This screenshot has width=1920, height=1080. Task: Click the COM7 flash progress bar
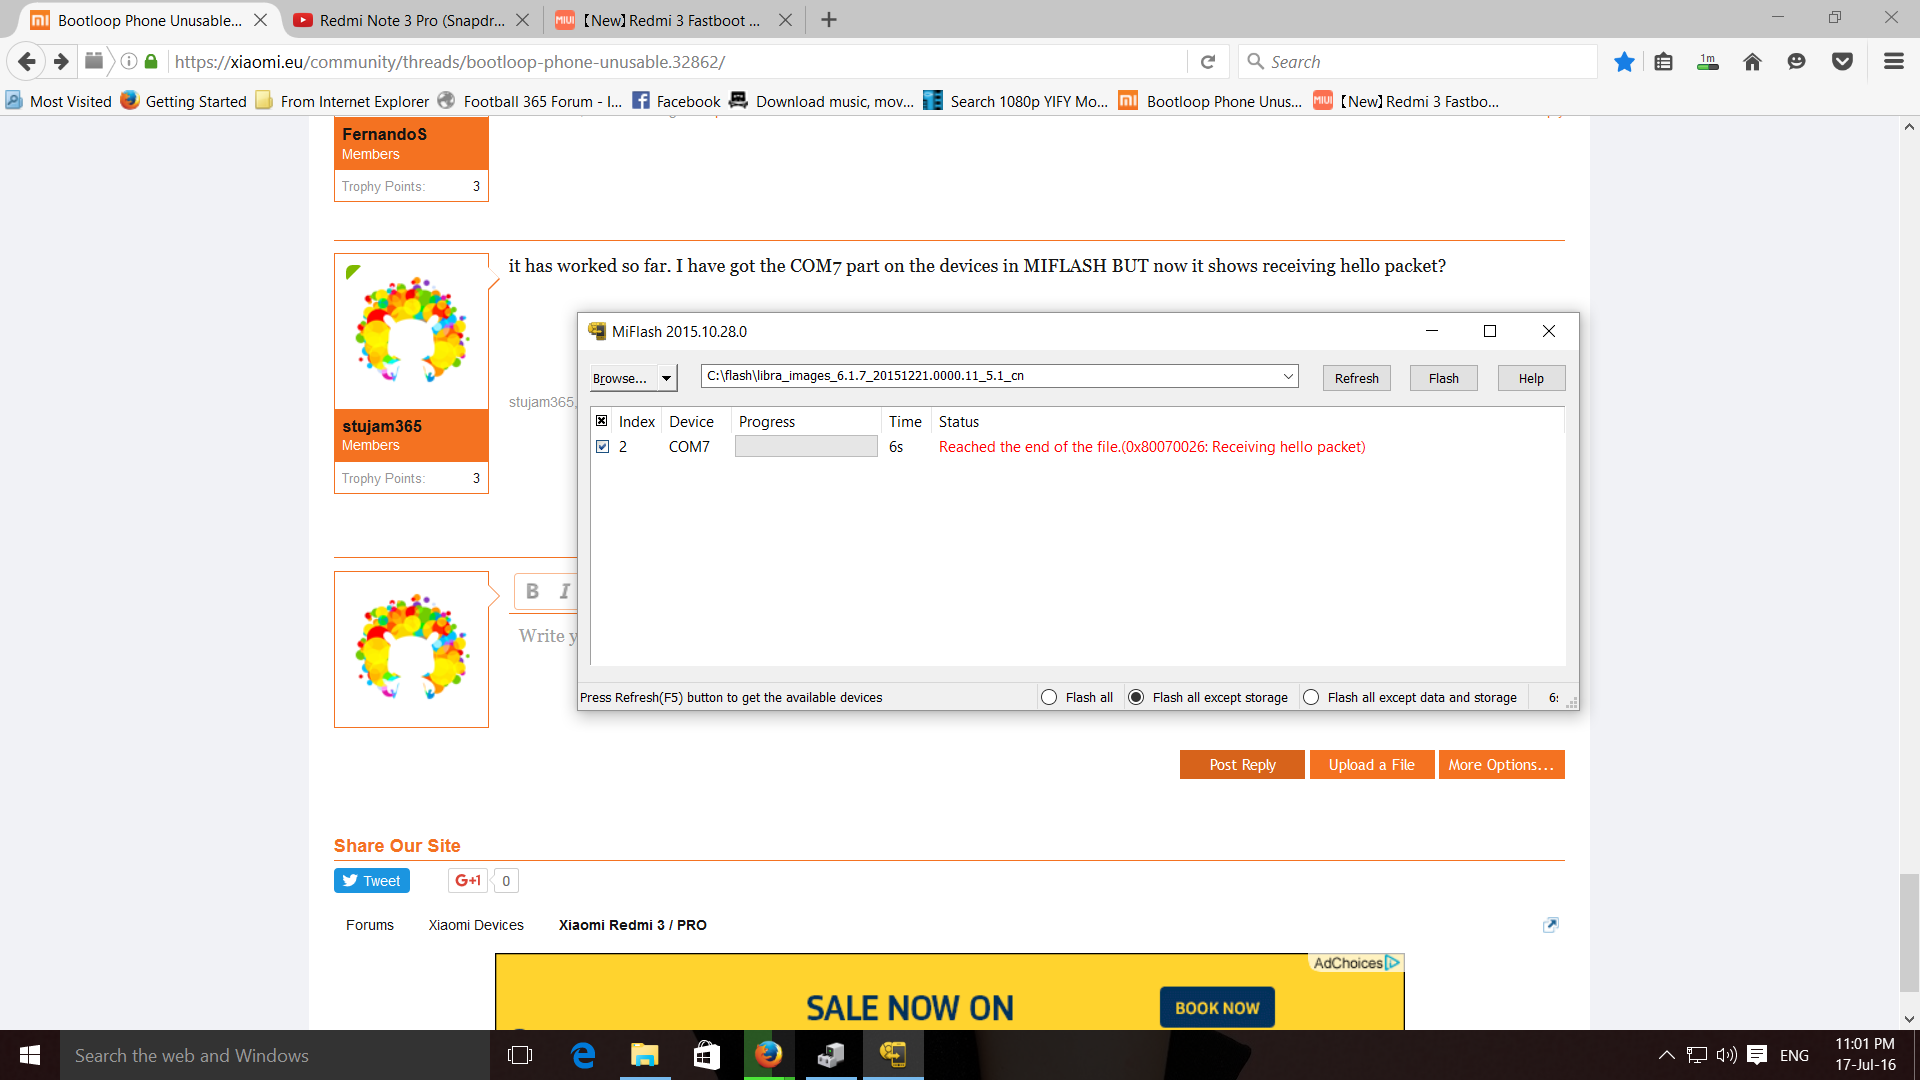806,447
